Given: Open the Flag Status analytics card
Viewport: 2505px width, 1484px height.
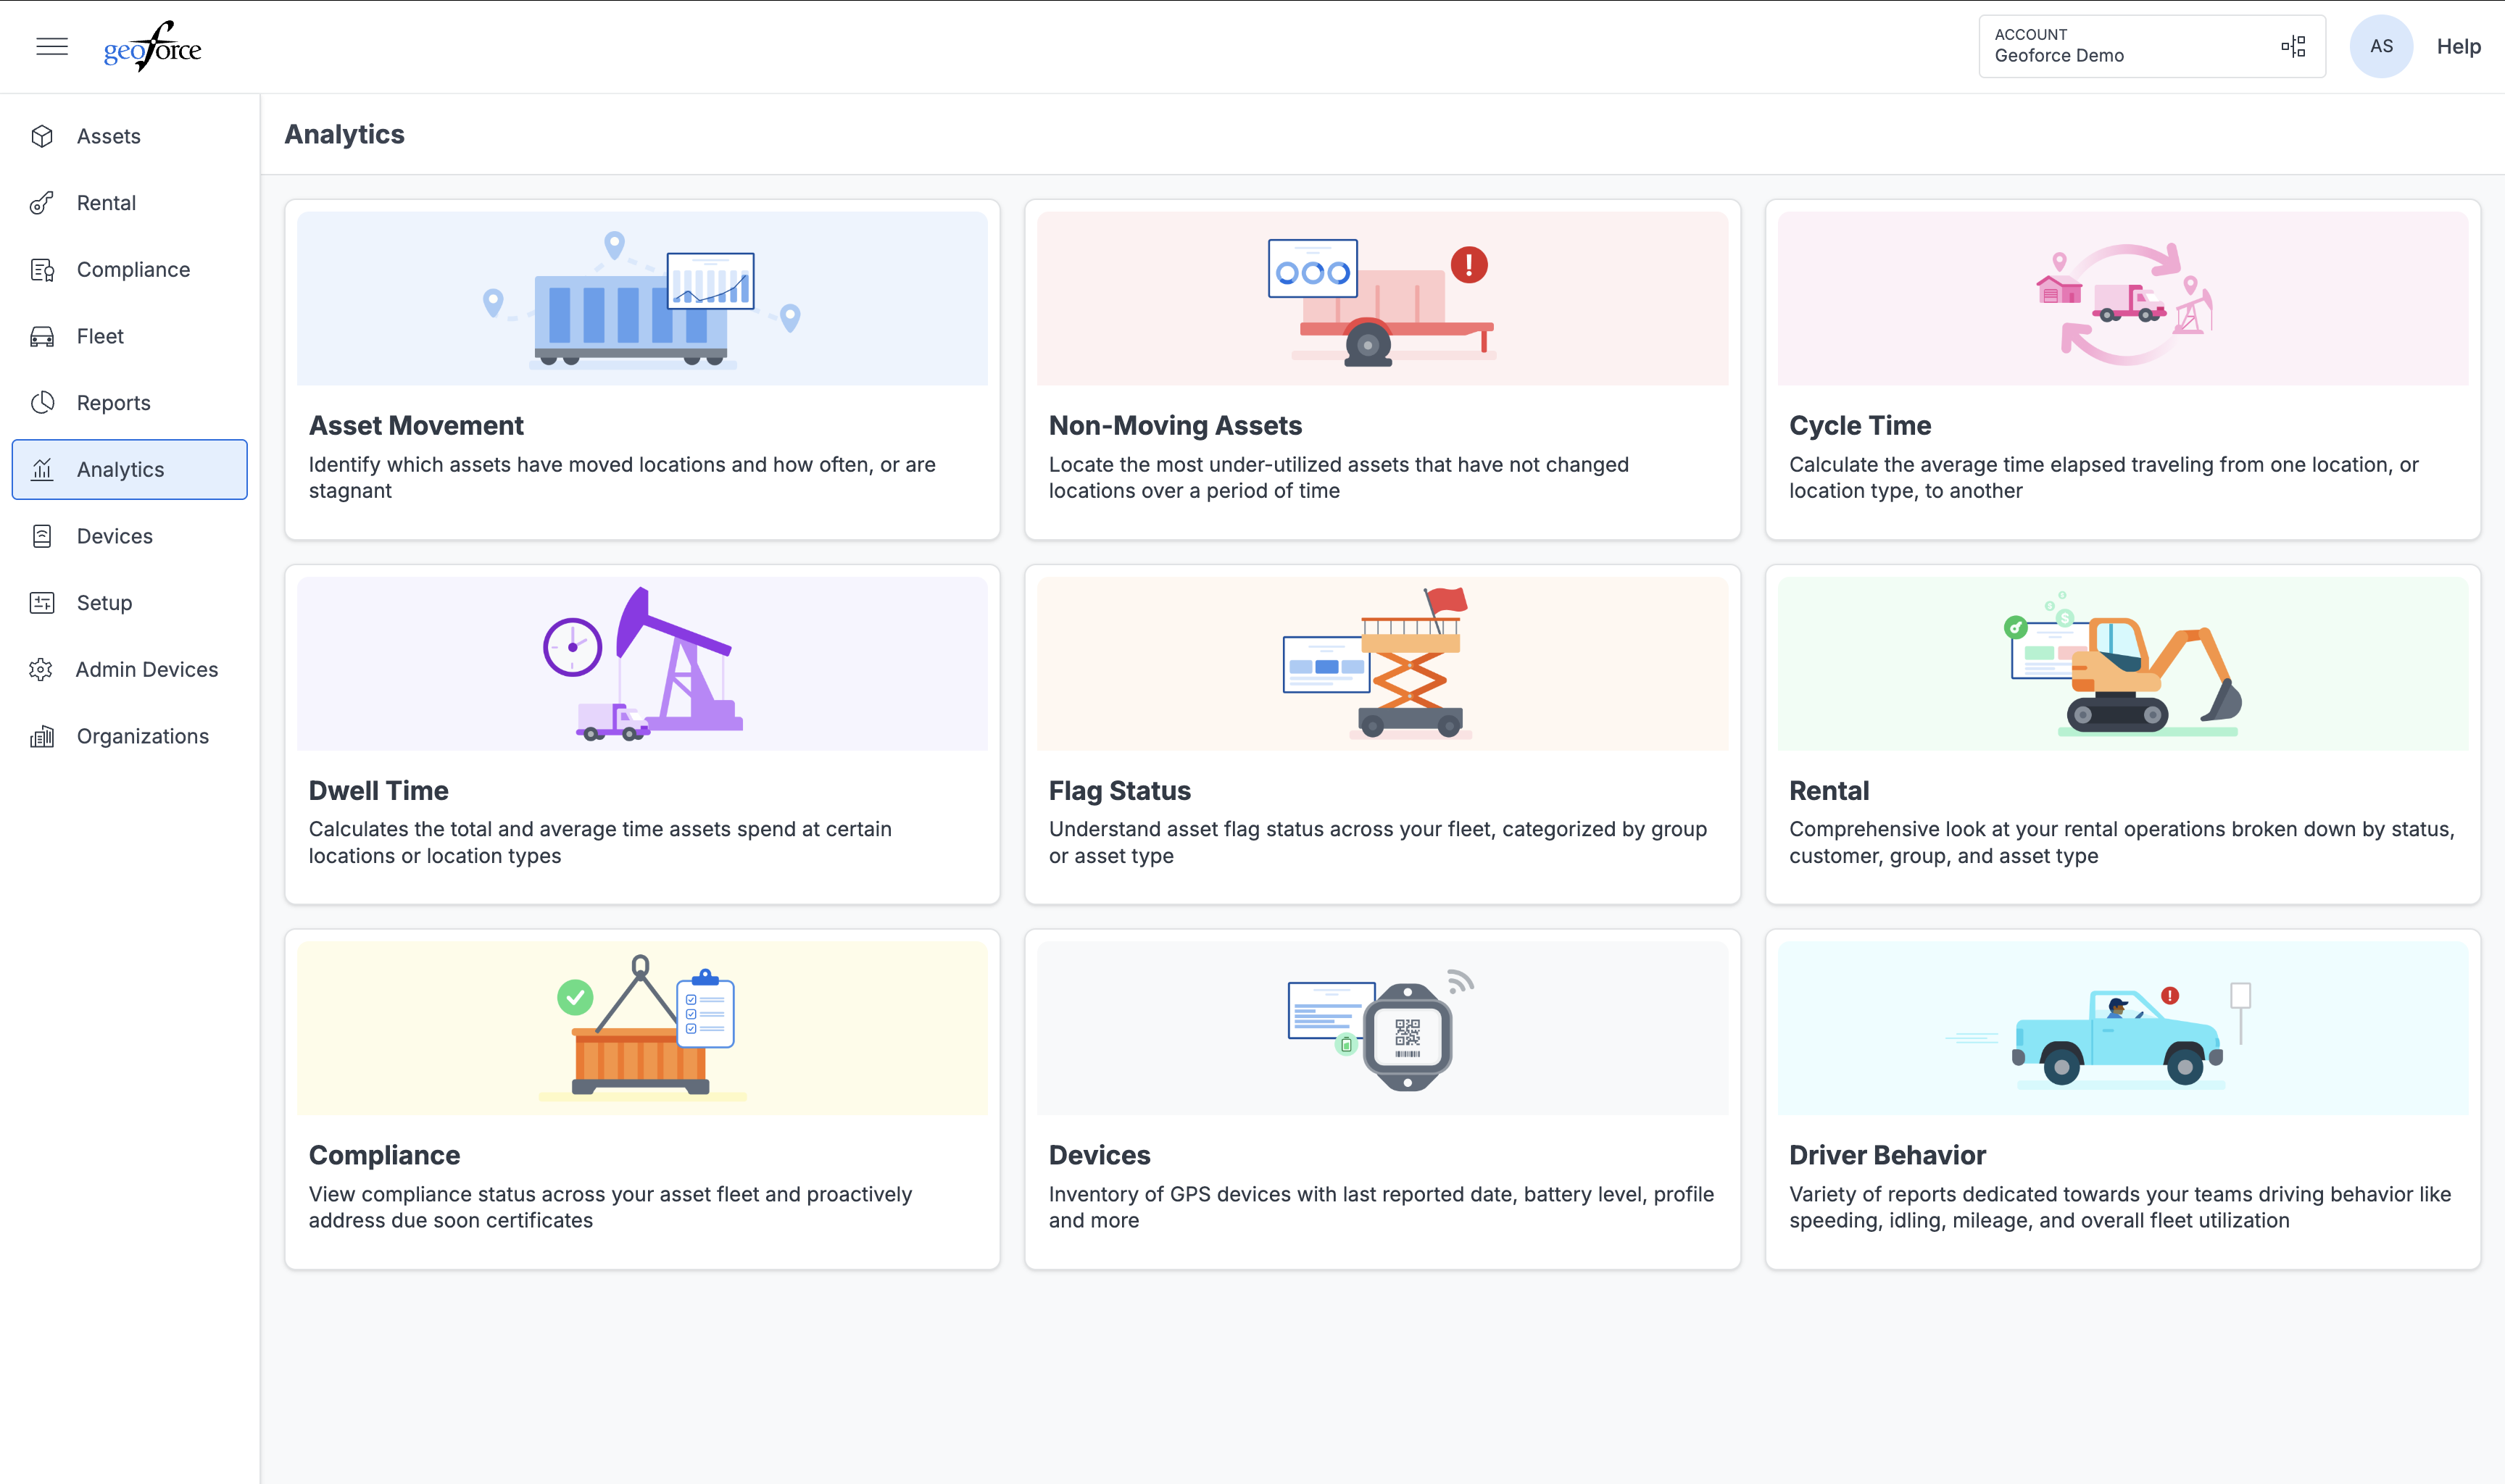Looking at the screenshot, I should [x=1382, y=735].
